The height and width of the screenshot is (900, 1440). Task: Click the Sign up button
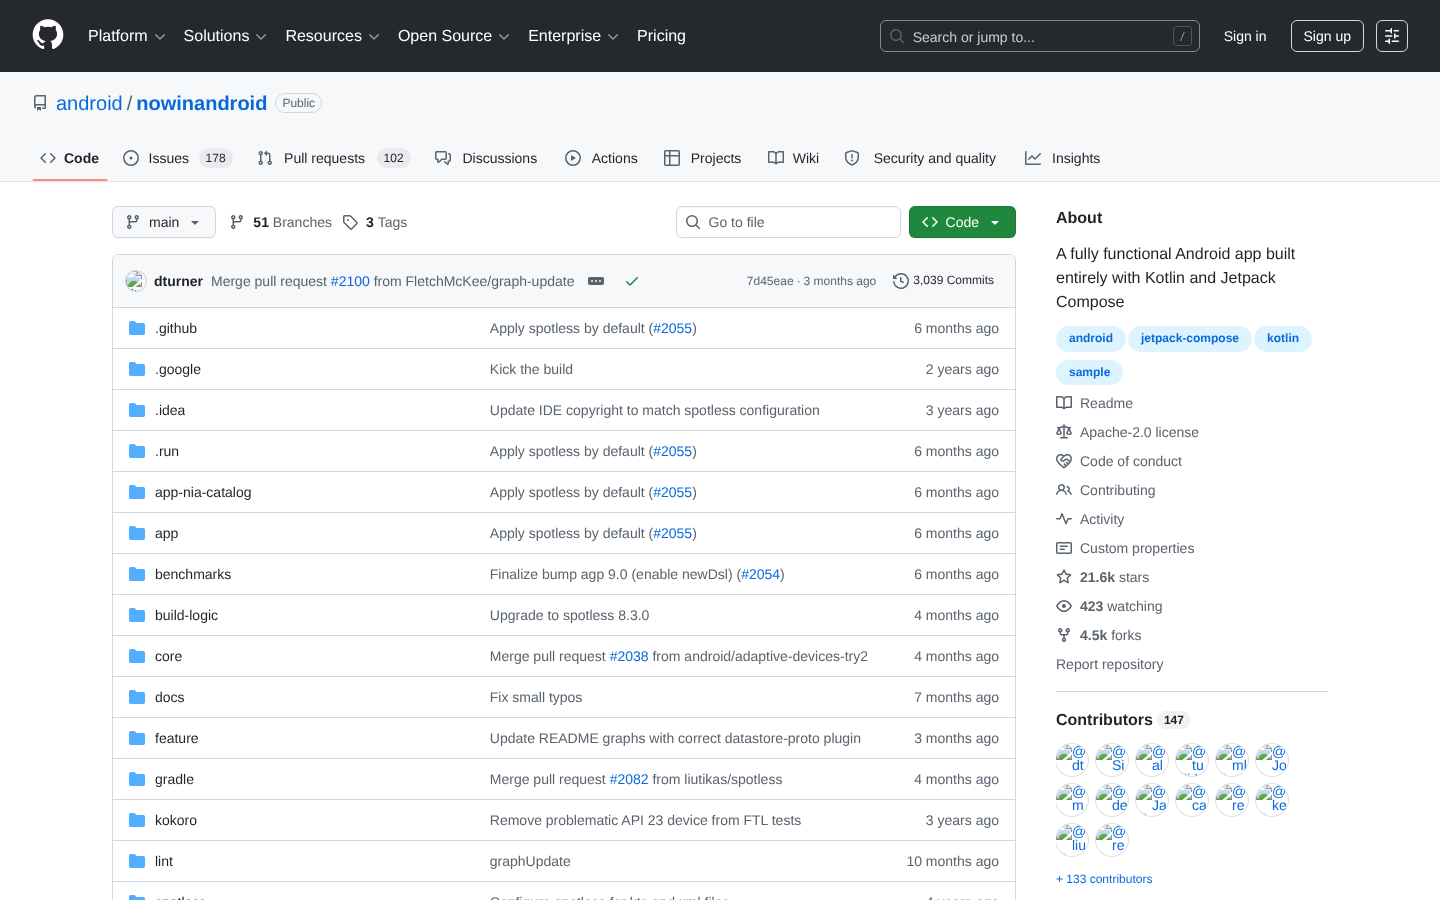point(1327,36)
